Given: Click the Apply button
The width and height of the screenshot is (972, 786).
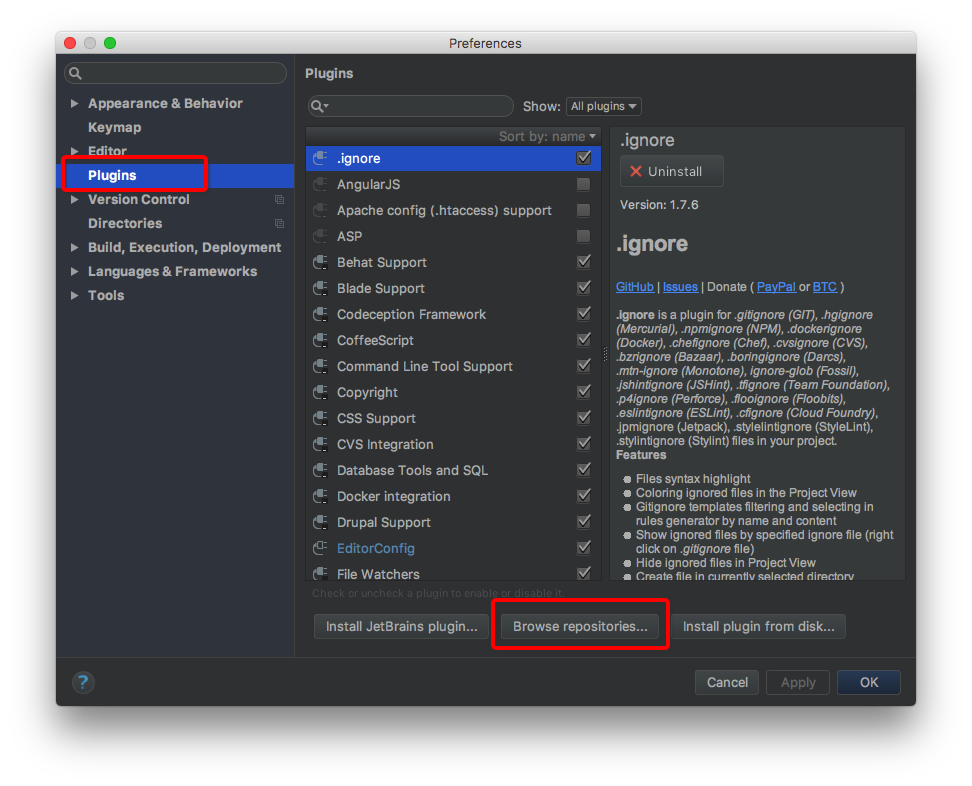Looking at the screenshot, I should pos(798,682).
